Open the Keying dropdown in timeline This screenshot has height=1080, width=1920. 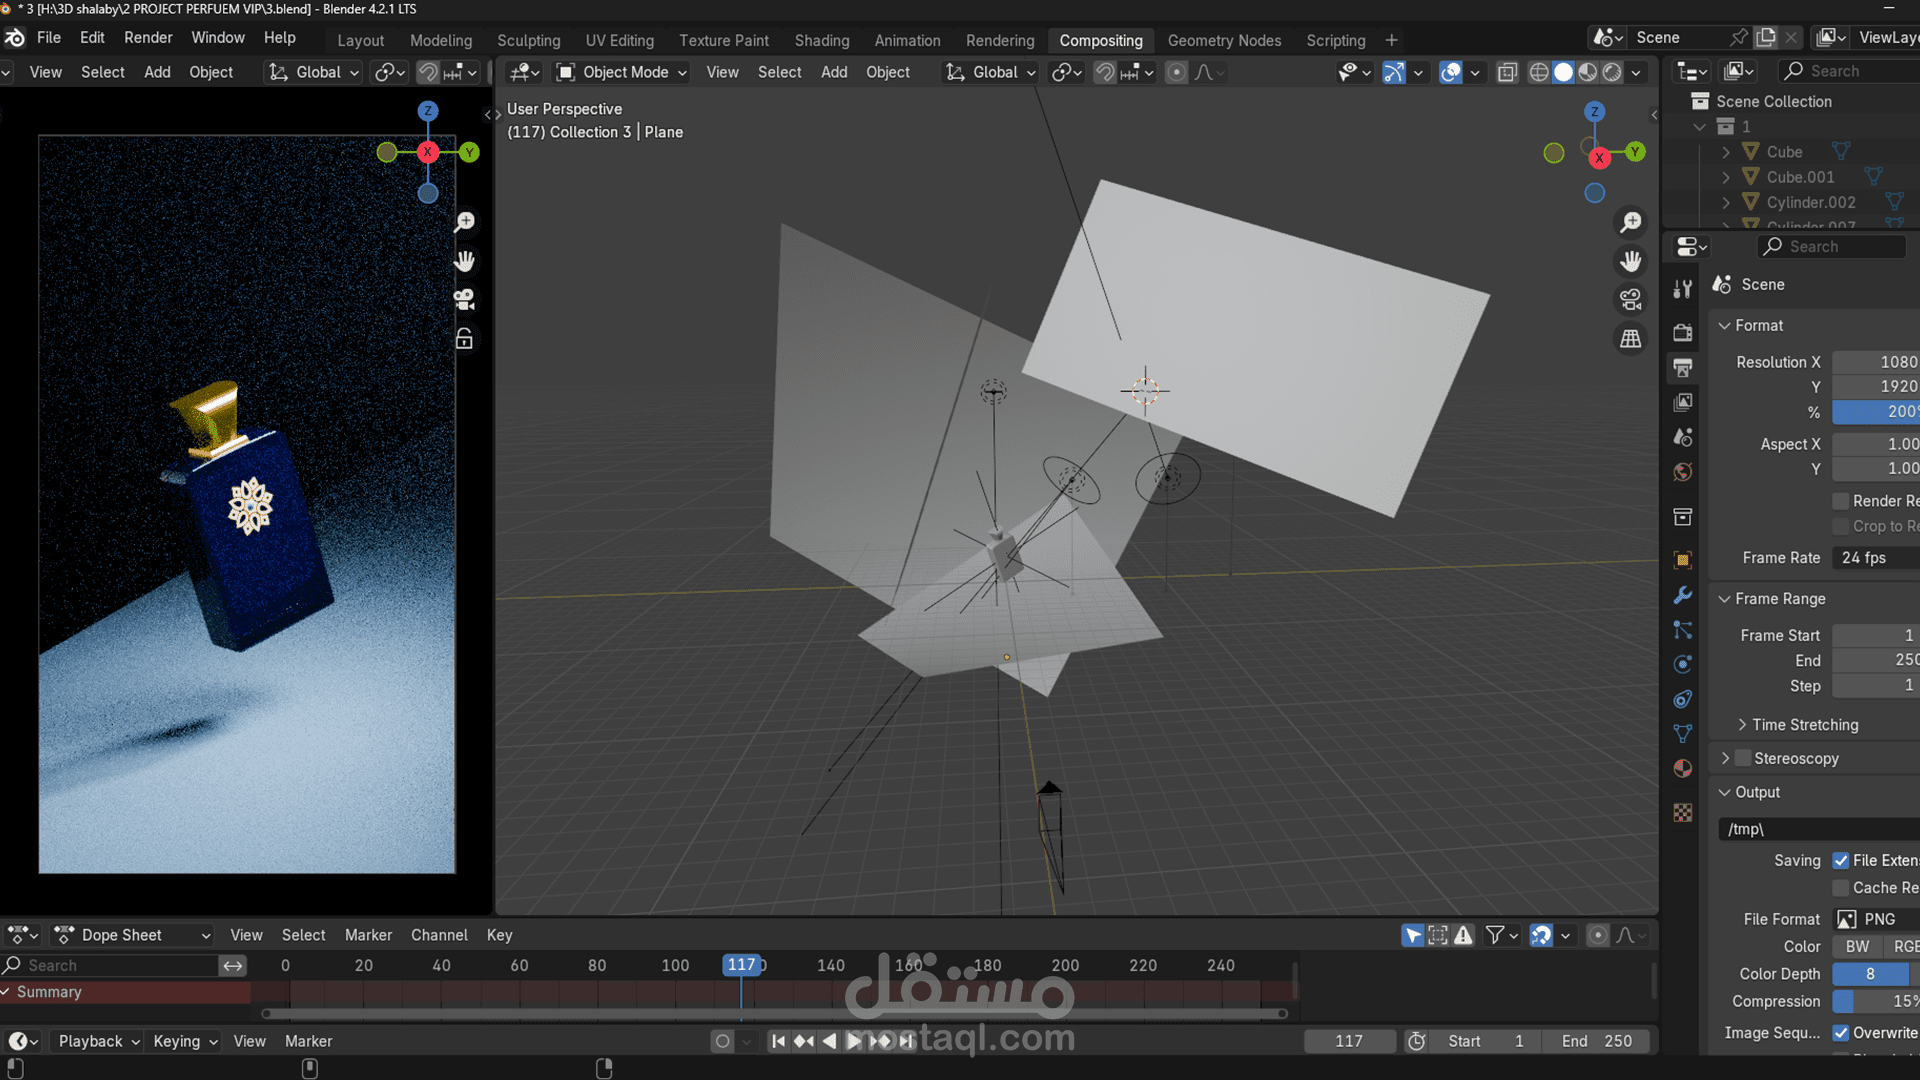[x=185, y=1041]
